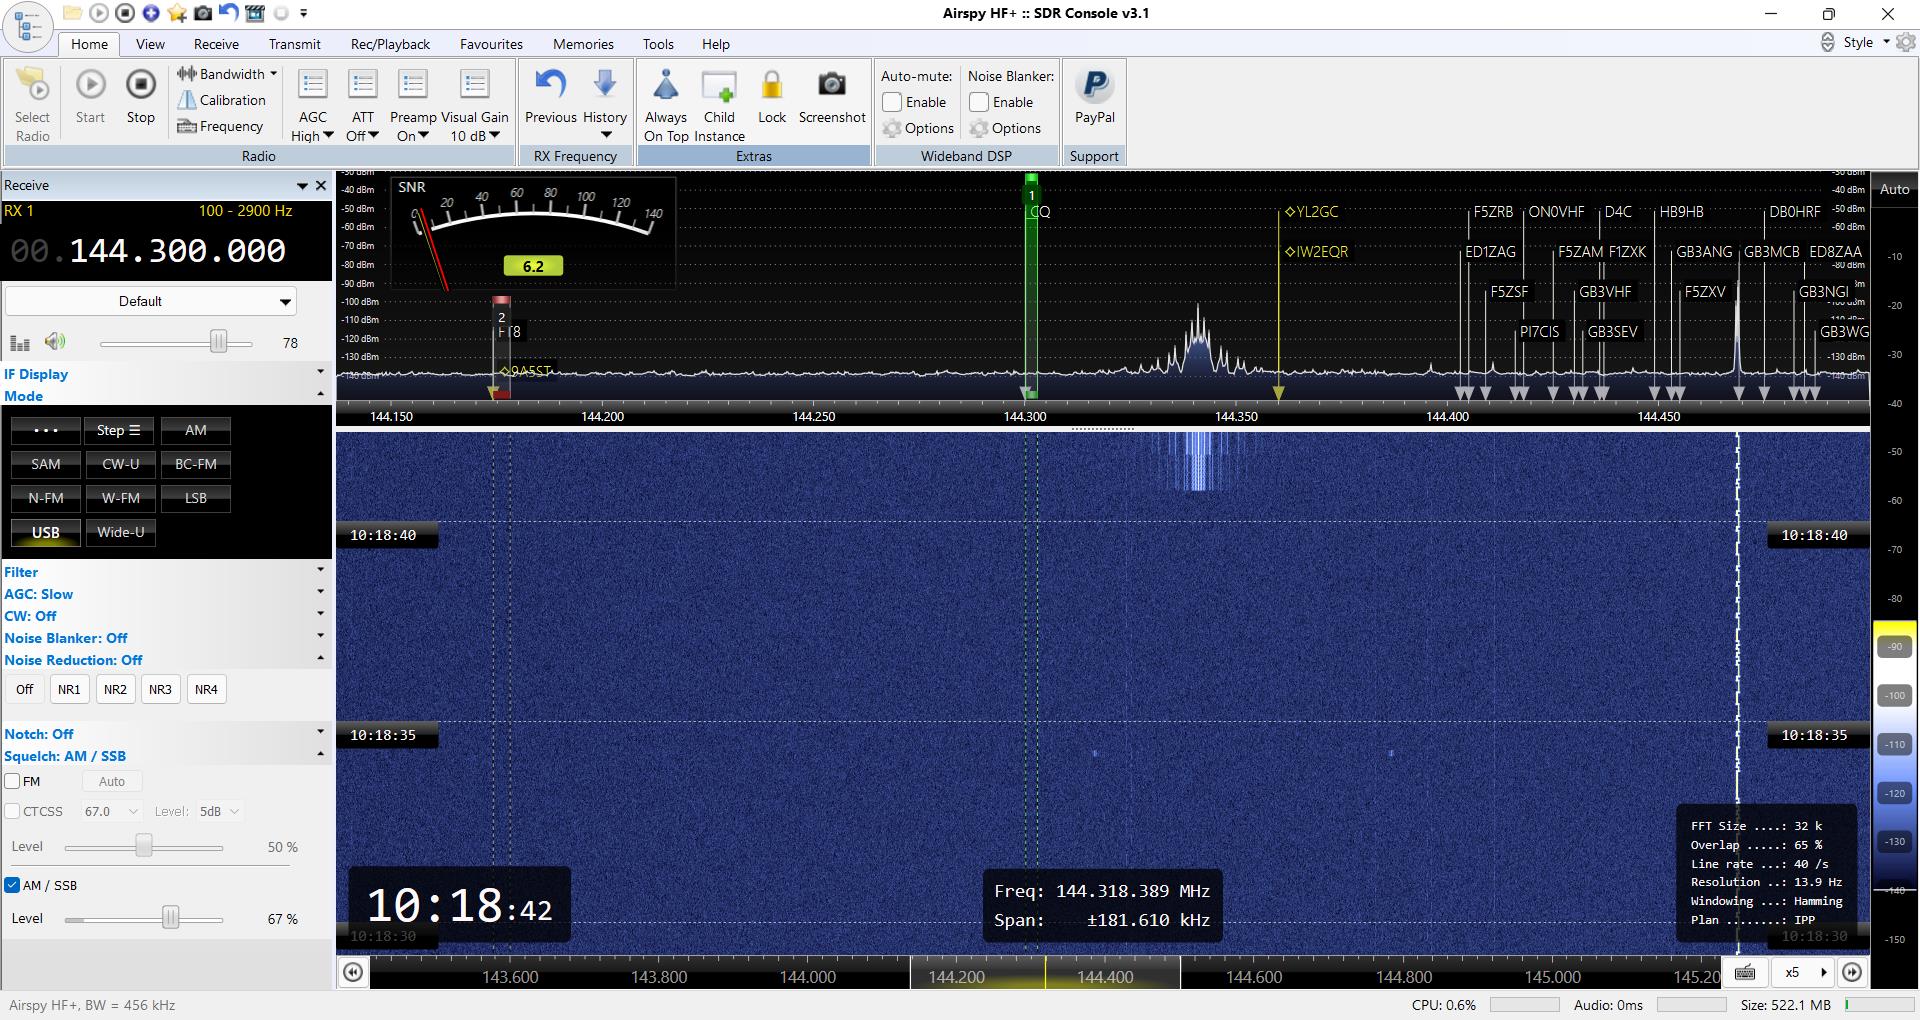Screen dimensions: 1920x1020
Task: Select NR1 noise reduction
Action: coord(69,689)
